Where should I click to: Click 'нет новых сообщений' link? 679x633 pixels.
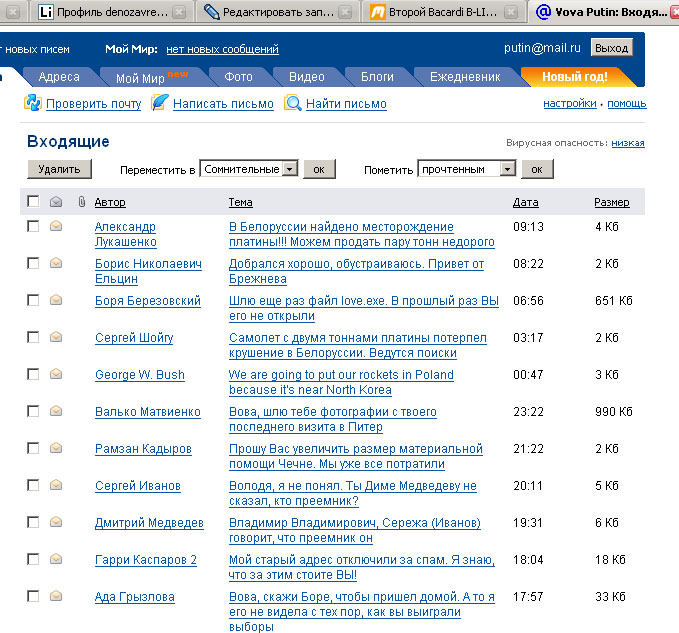(223, 49)
